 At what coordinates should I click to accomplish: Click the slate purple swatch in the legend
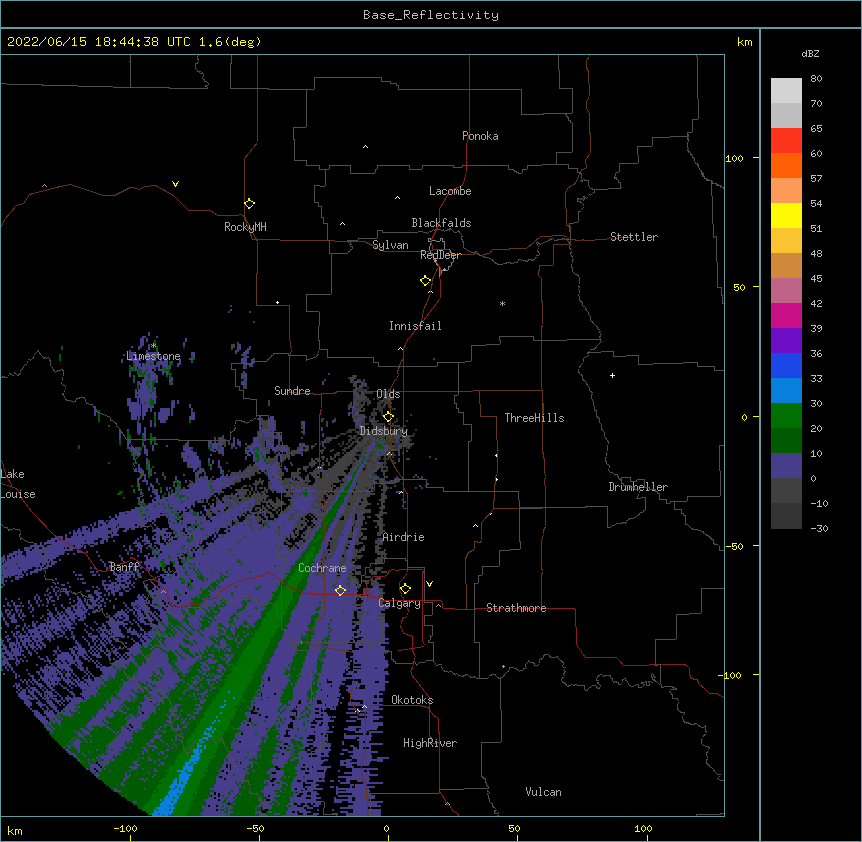786,466
